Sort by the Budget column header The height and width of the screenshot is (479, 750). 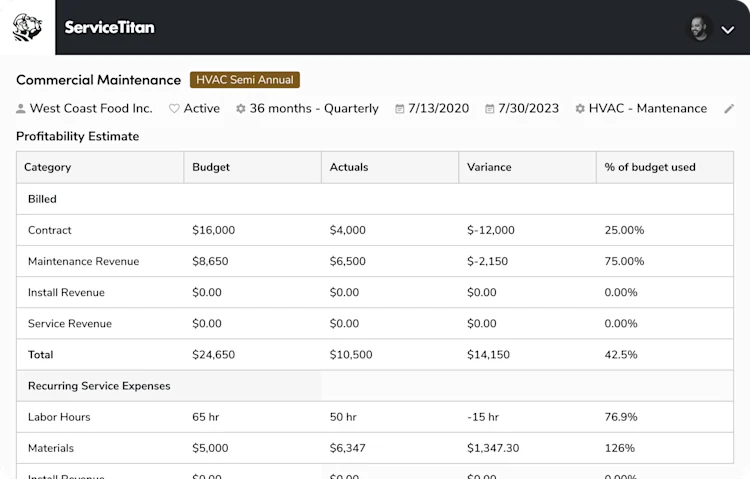tap(211, 167)
